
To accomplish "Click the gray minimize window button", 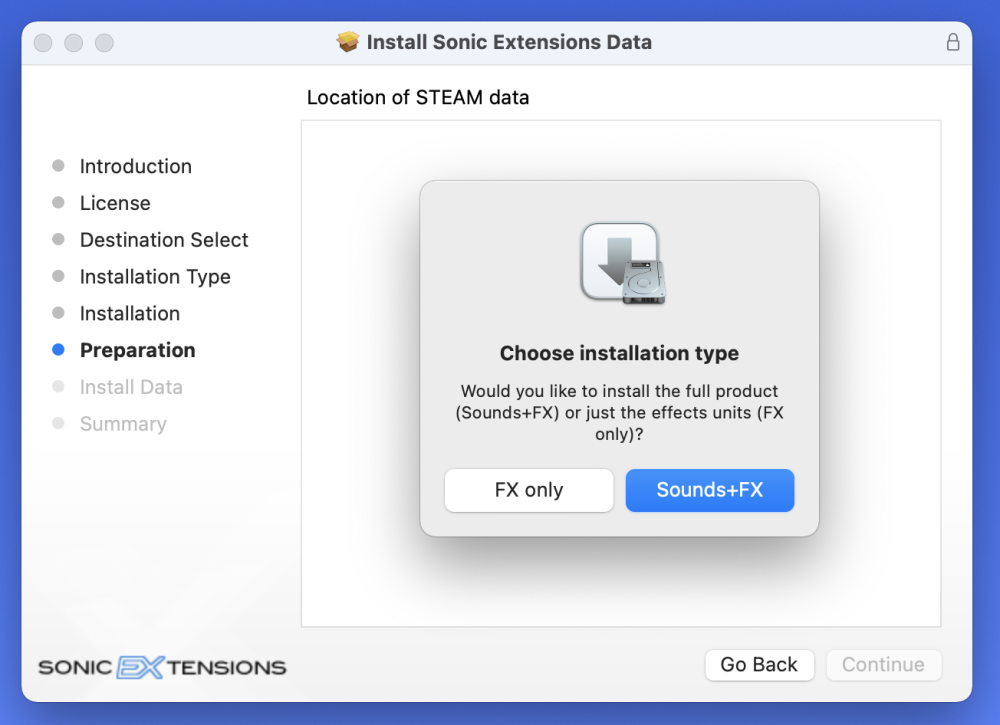I will (x=73, y=43).
